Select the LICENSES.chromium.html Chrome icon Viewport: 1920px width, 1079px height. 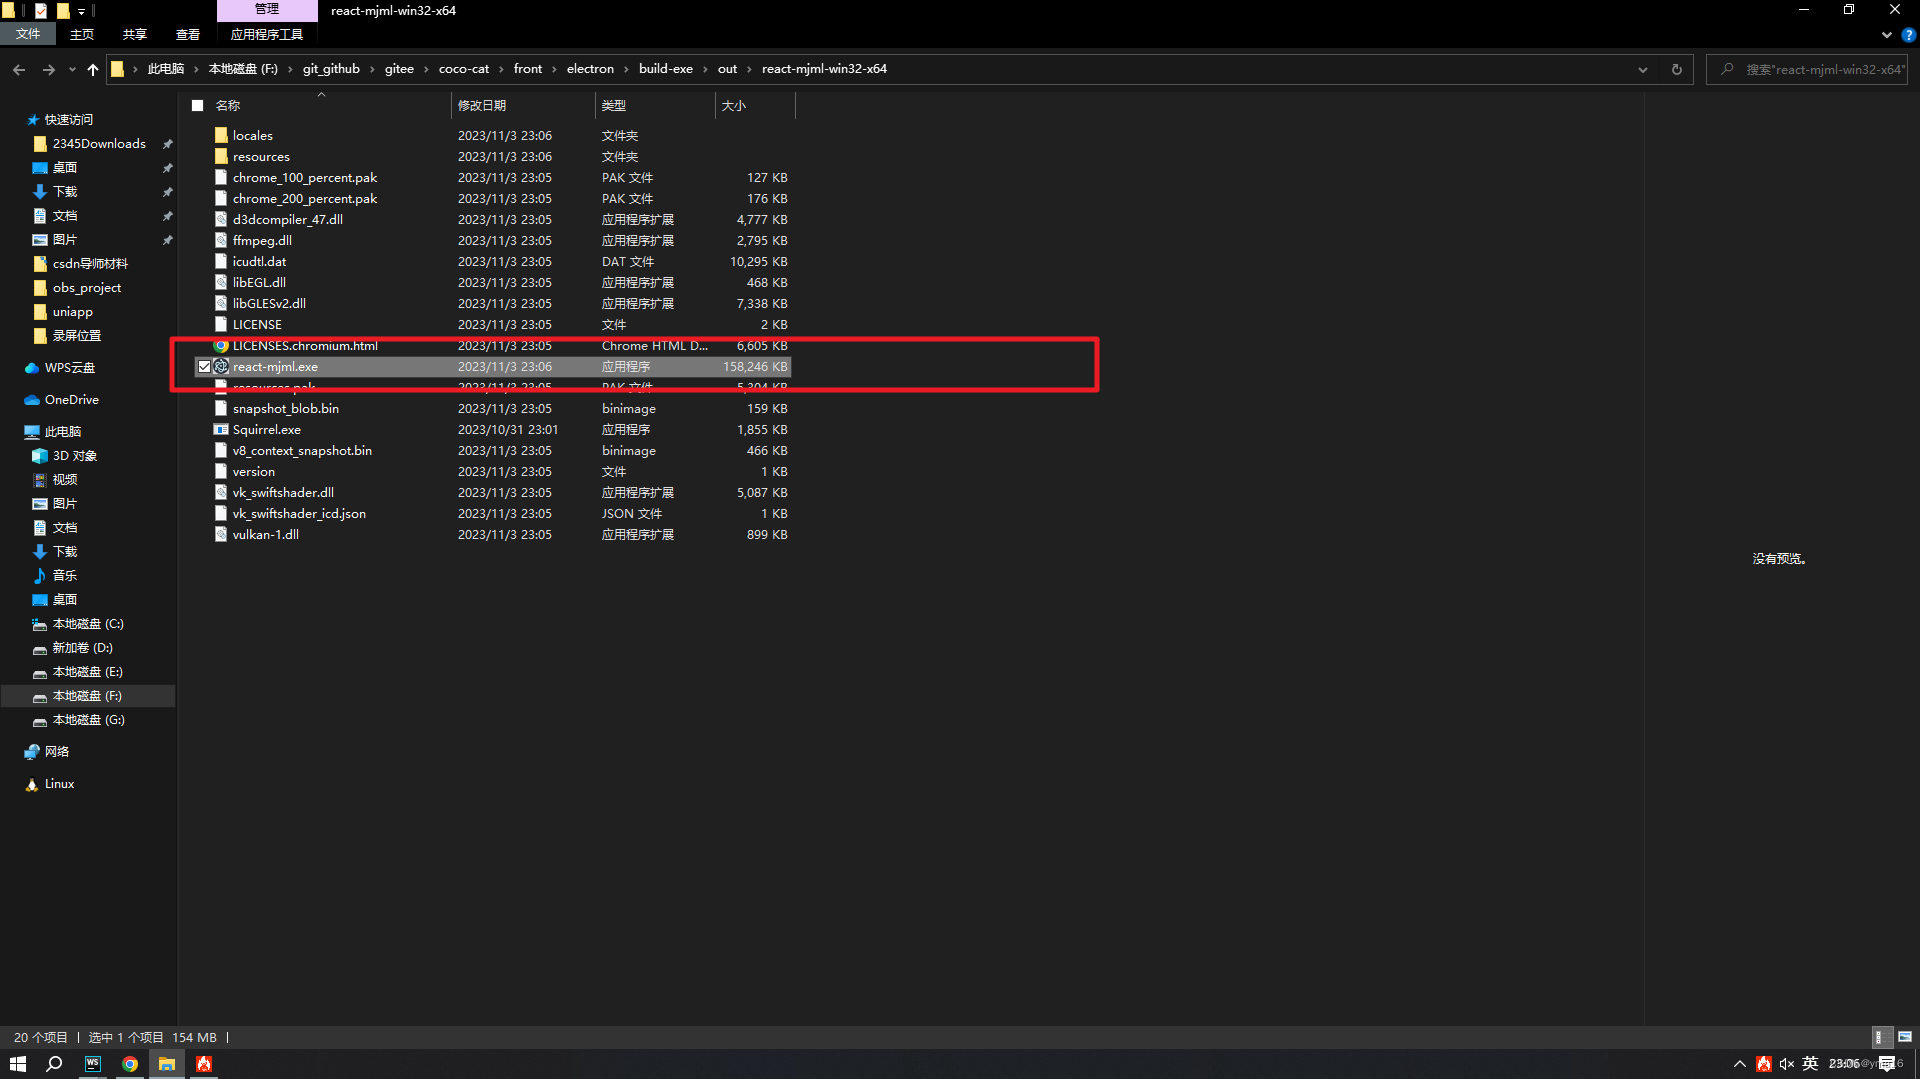coord(221,346)
